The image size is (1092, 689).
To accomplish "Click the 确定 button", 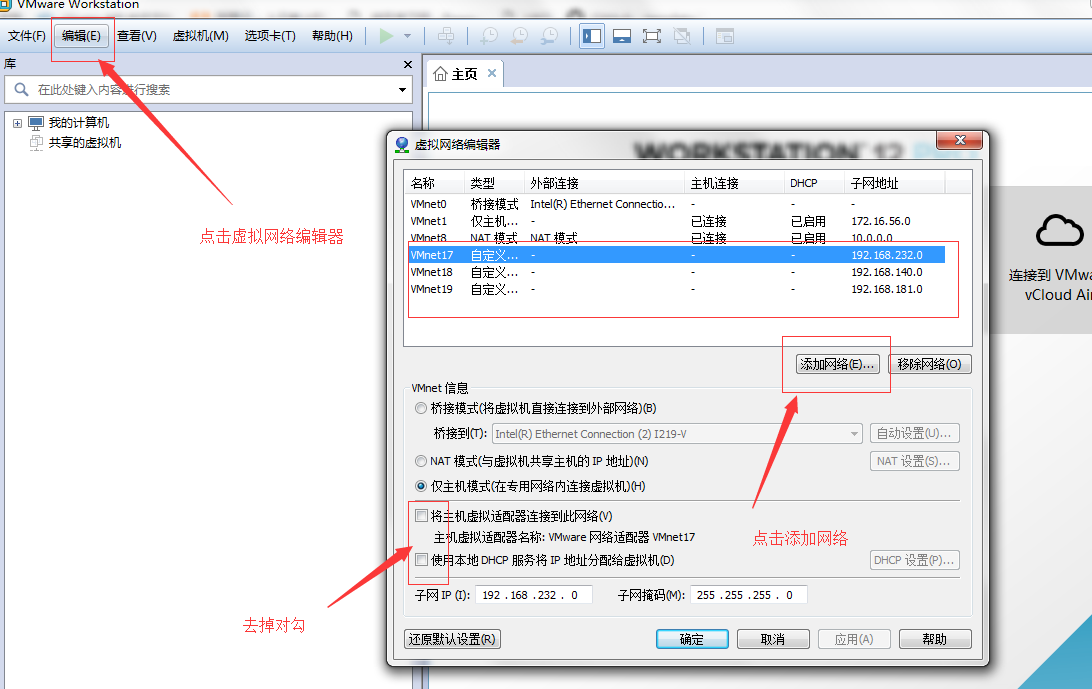I will pos(691,639).
